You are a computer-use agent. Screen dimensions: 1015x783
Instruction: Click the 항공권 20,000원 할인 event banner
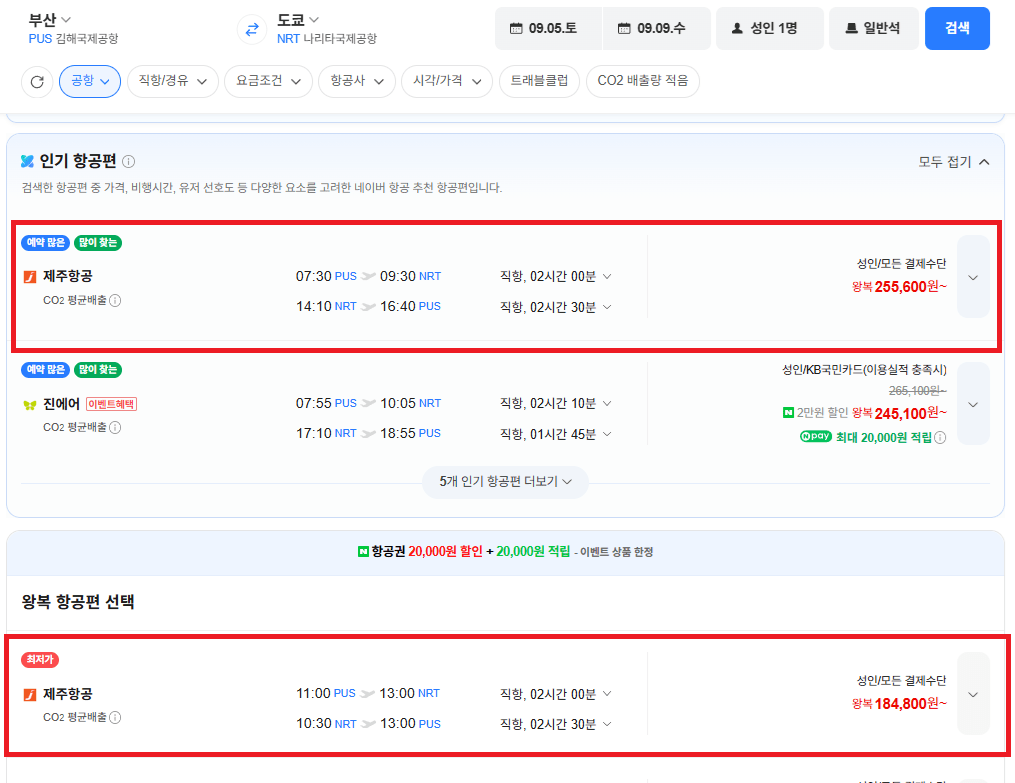tap(505, 552)
